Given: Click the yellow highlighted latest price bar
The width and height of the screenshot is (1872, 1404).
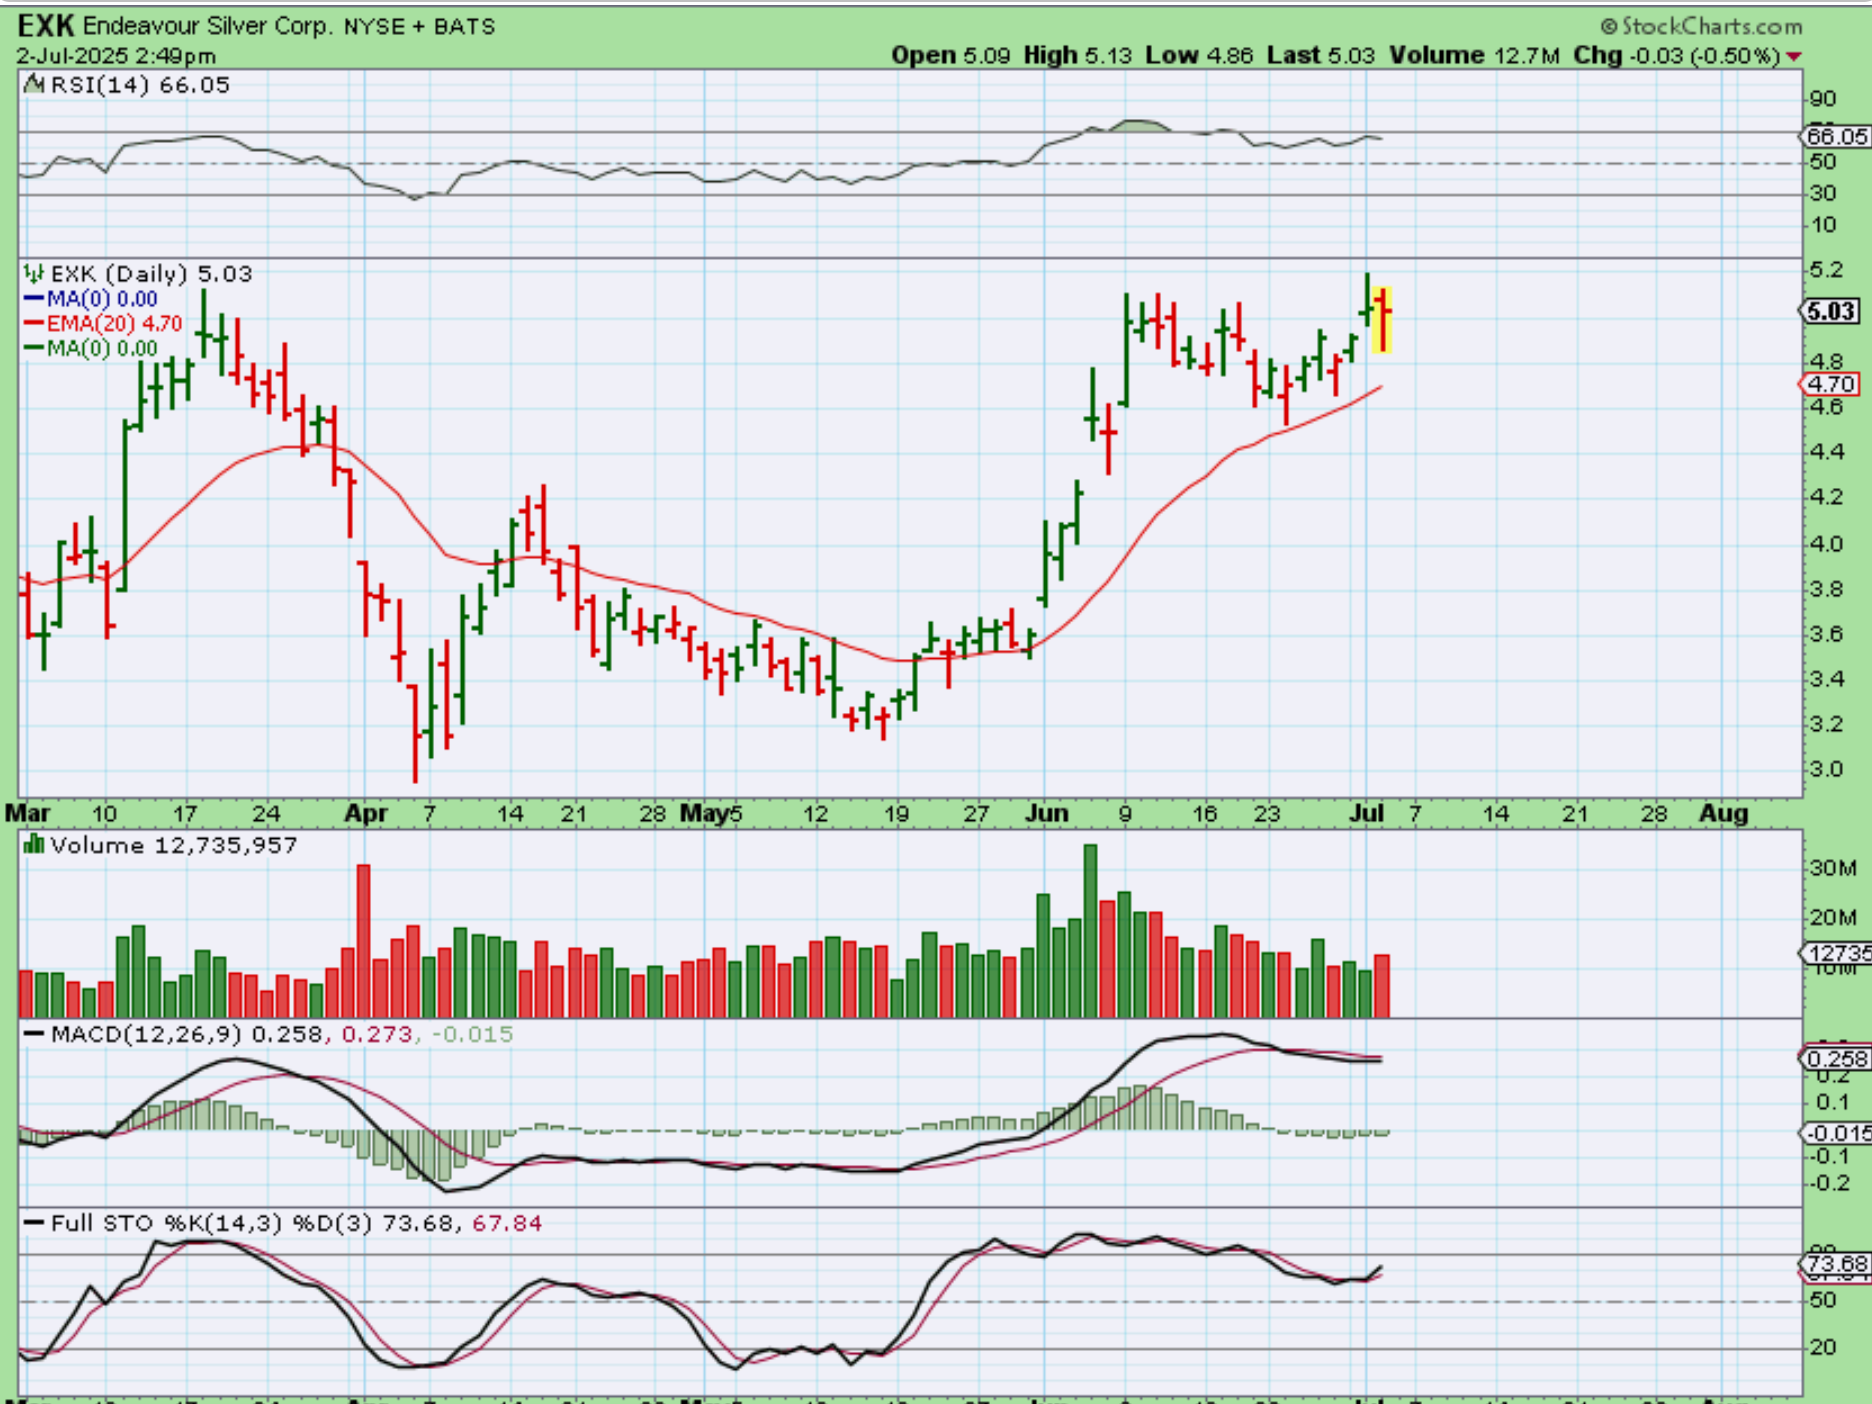Looking at the screenshot, I should (1383, 320).
